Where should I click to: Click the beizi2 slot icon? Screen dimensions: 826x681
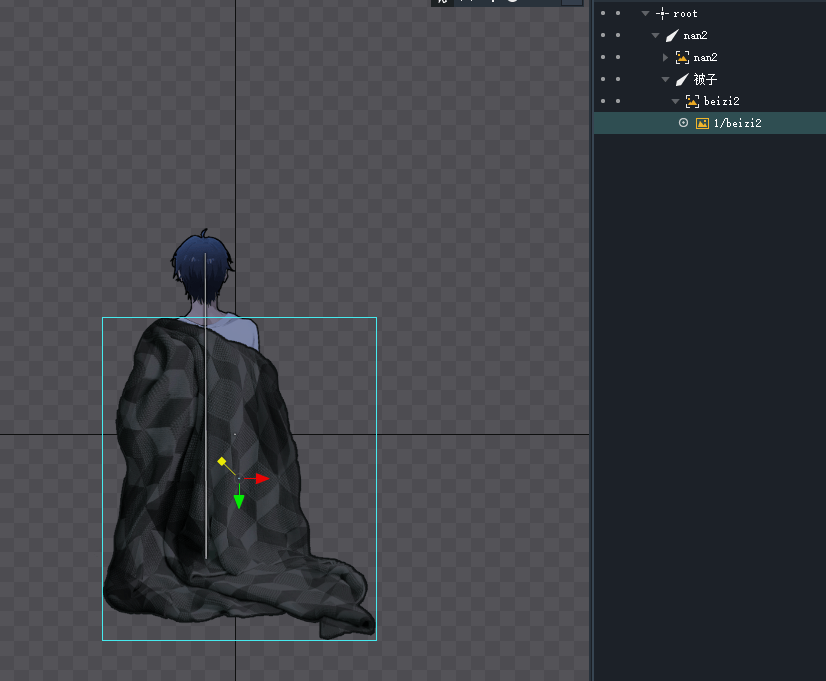692,101
